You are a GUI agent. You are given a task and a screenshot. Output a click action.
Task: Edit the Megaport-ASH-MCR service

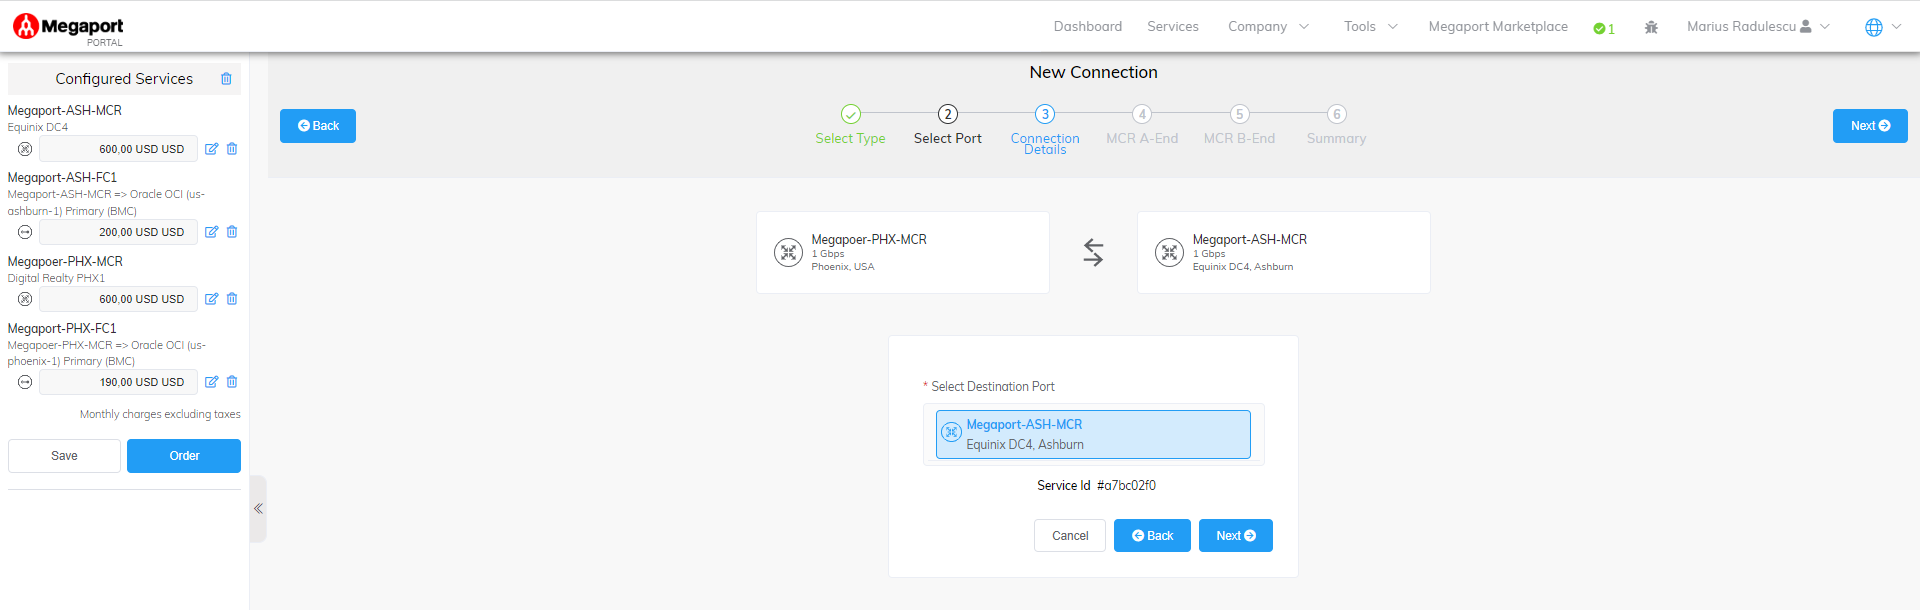point(211,149)
